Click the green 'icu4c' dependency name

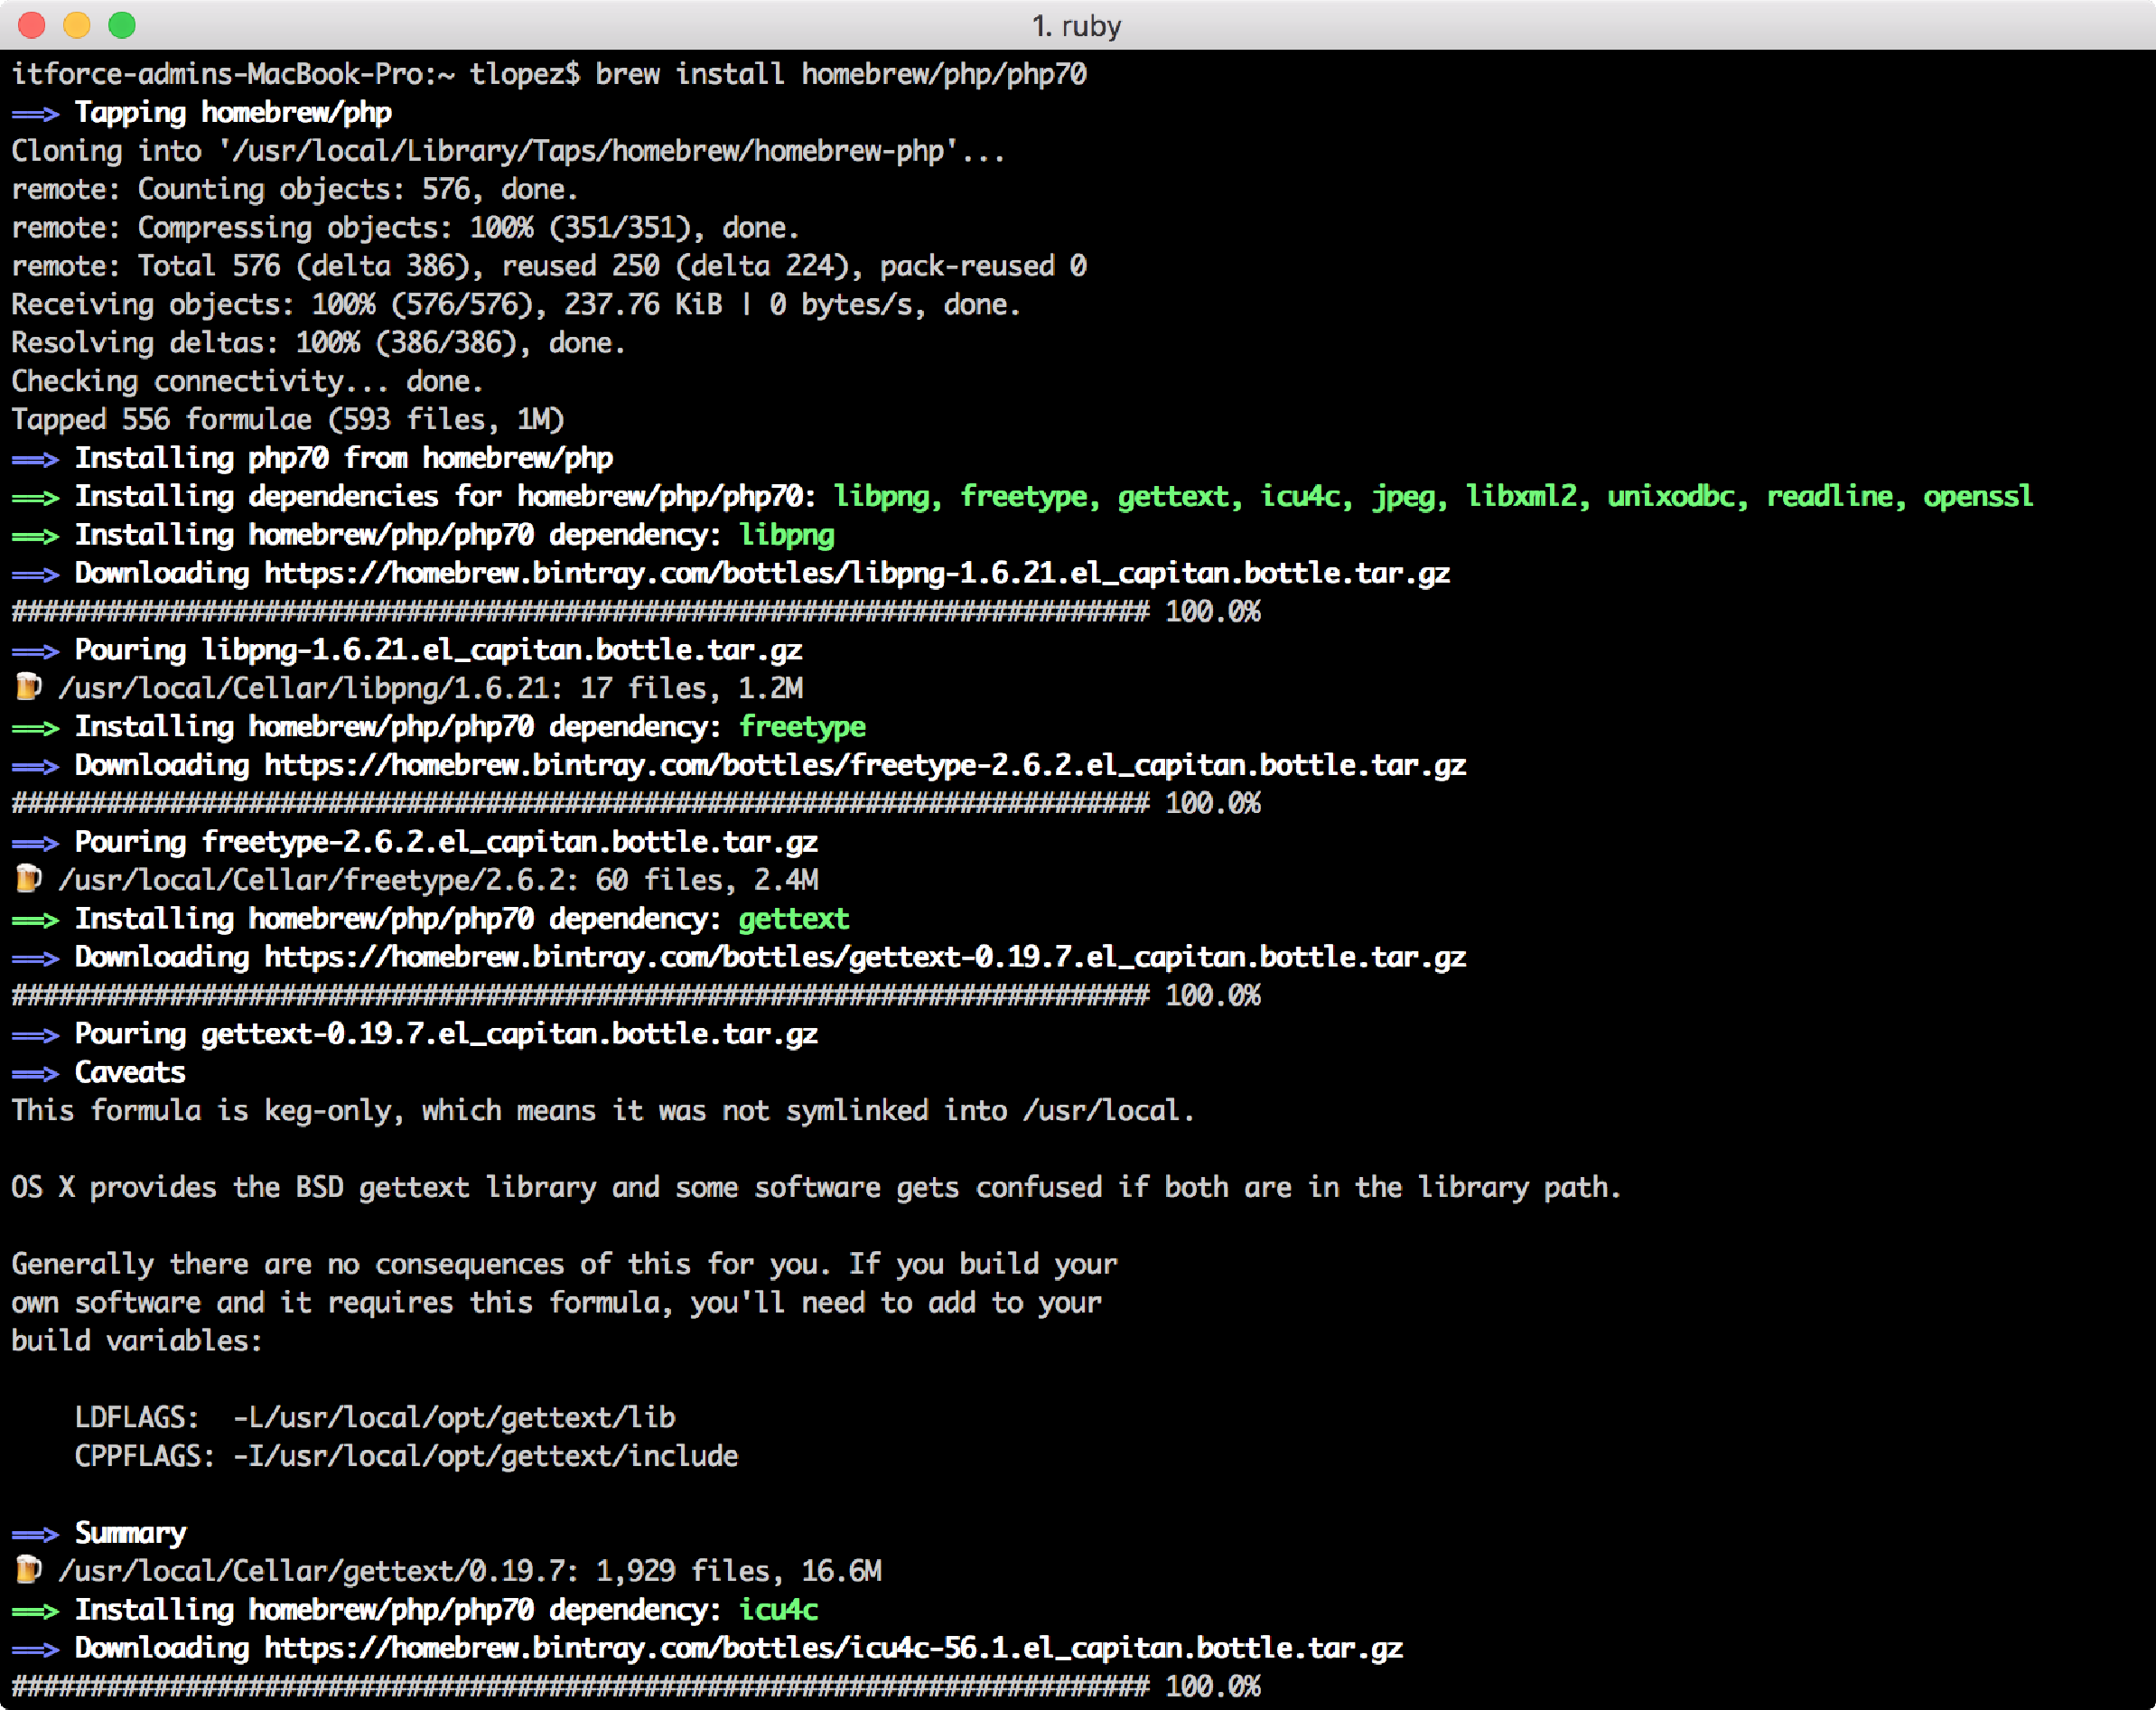pyautogui.click(x=778, y=1609)
